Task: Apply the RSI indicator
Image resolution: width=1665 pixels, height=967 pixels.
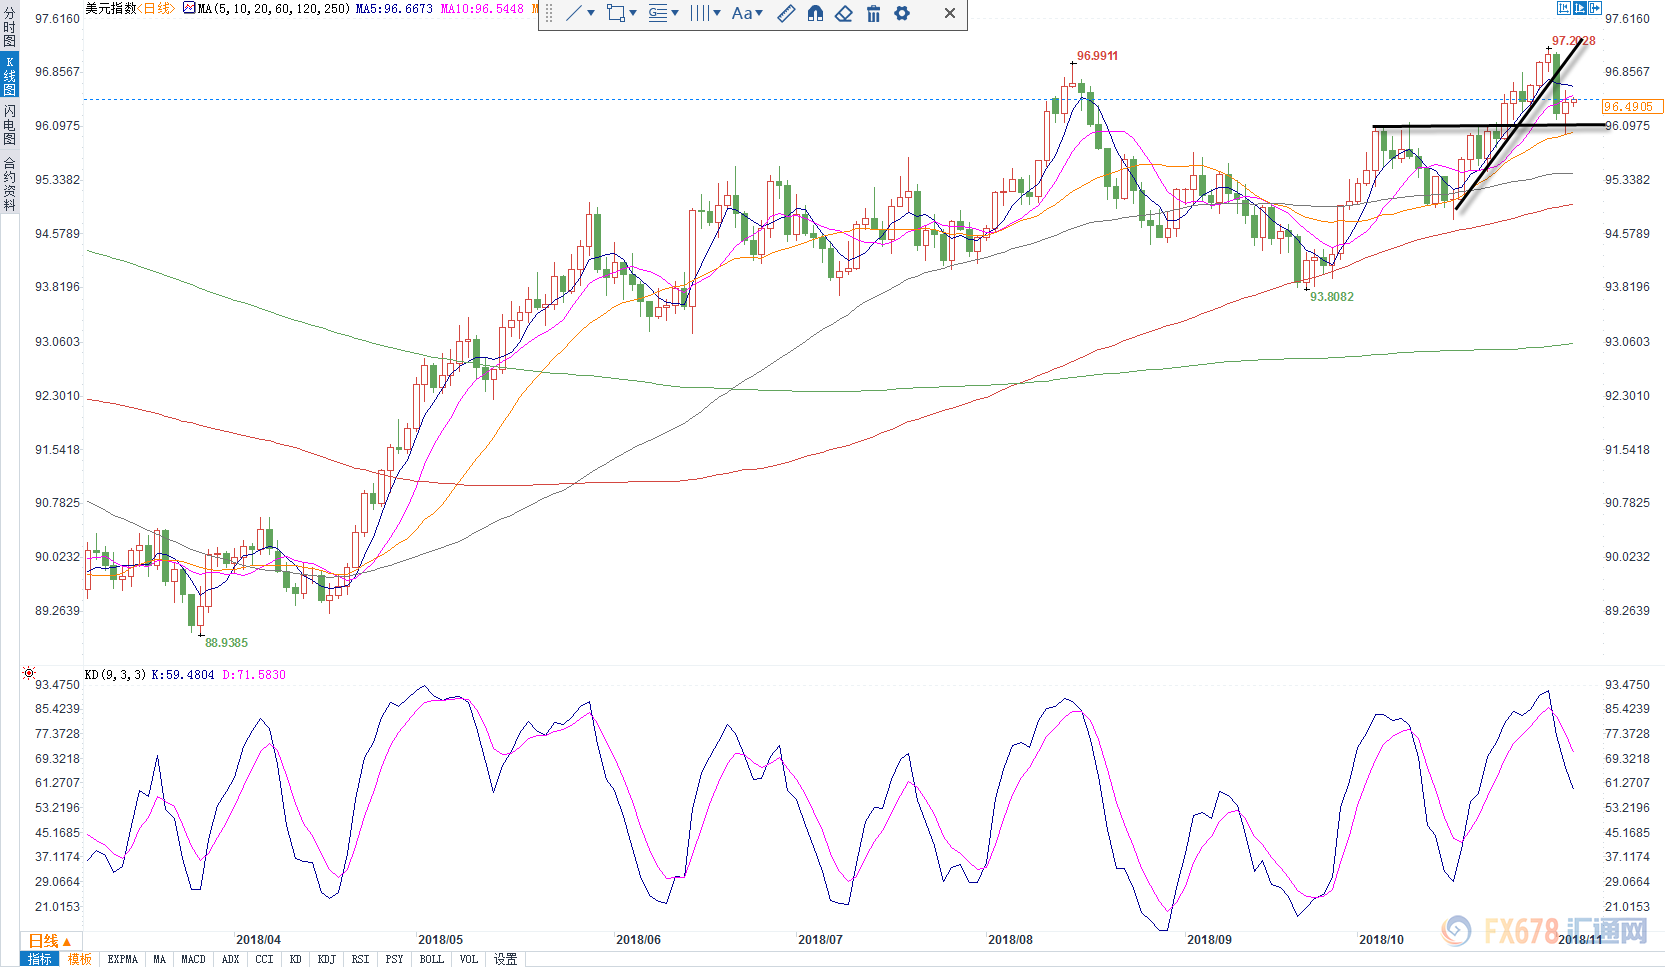Action: [x=361, y=959]
